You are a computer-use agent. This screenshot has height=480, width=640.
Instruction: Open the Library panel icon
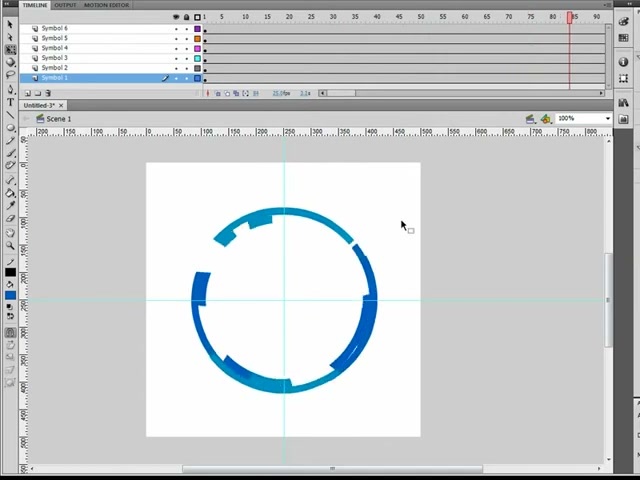tap(623, 103)
